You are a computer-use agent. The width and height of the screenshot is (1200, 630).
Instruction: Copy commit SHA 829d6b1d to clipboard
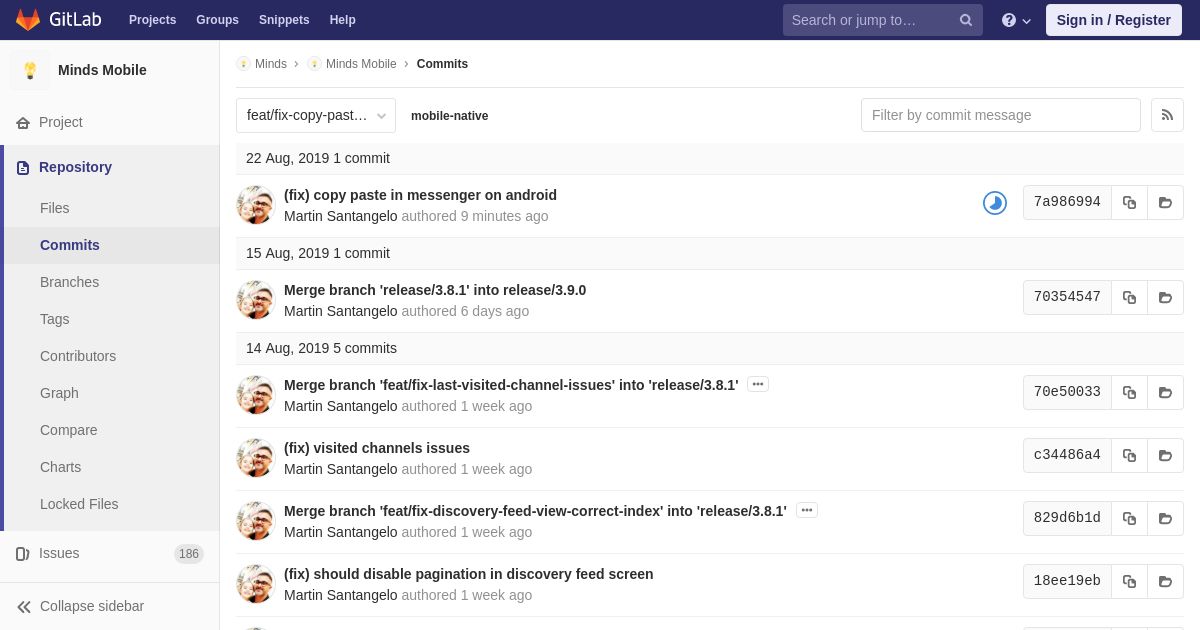tap(1129, 518)
